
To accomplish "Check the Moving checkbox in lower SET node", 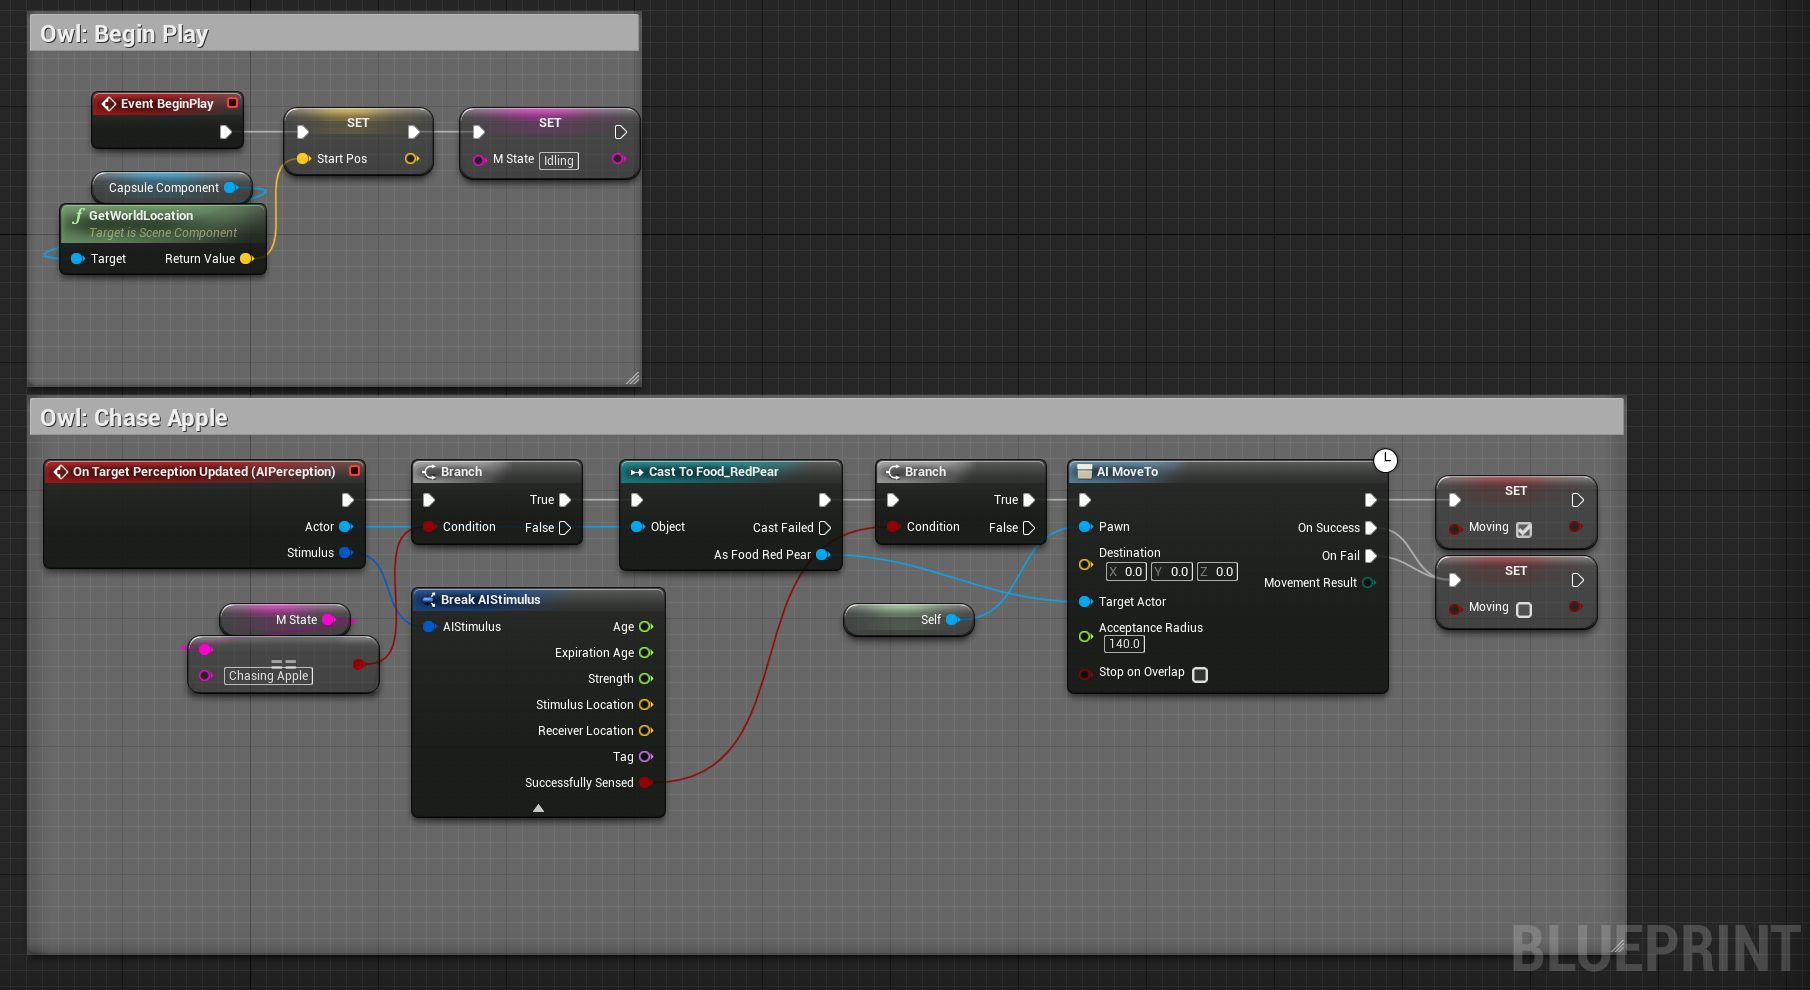I will coord(1524,610).
